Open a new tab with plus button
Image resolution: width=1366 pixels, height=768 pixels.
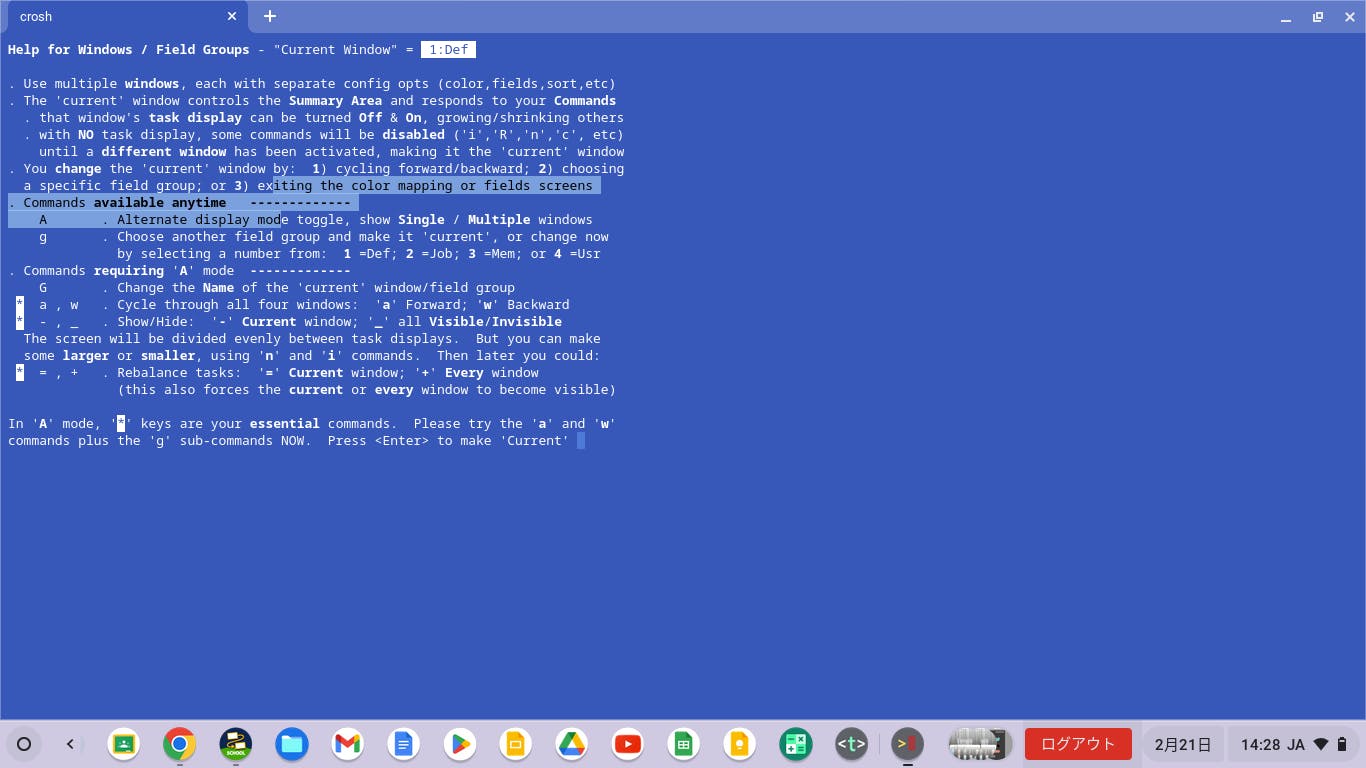tap(270, 17)
